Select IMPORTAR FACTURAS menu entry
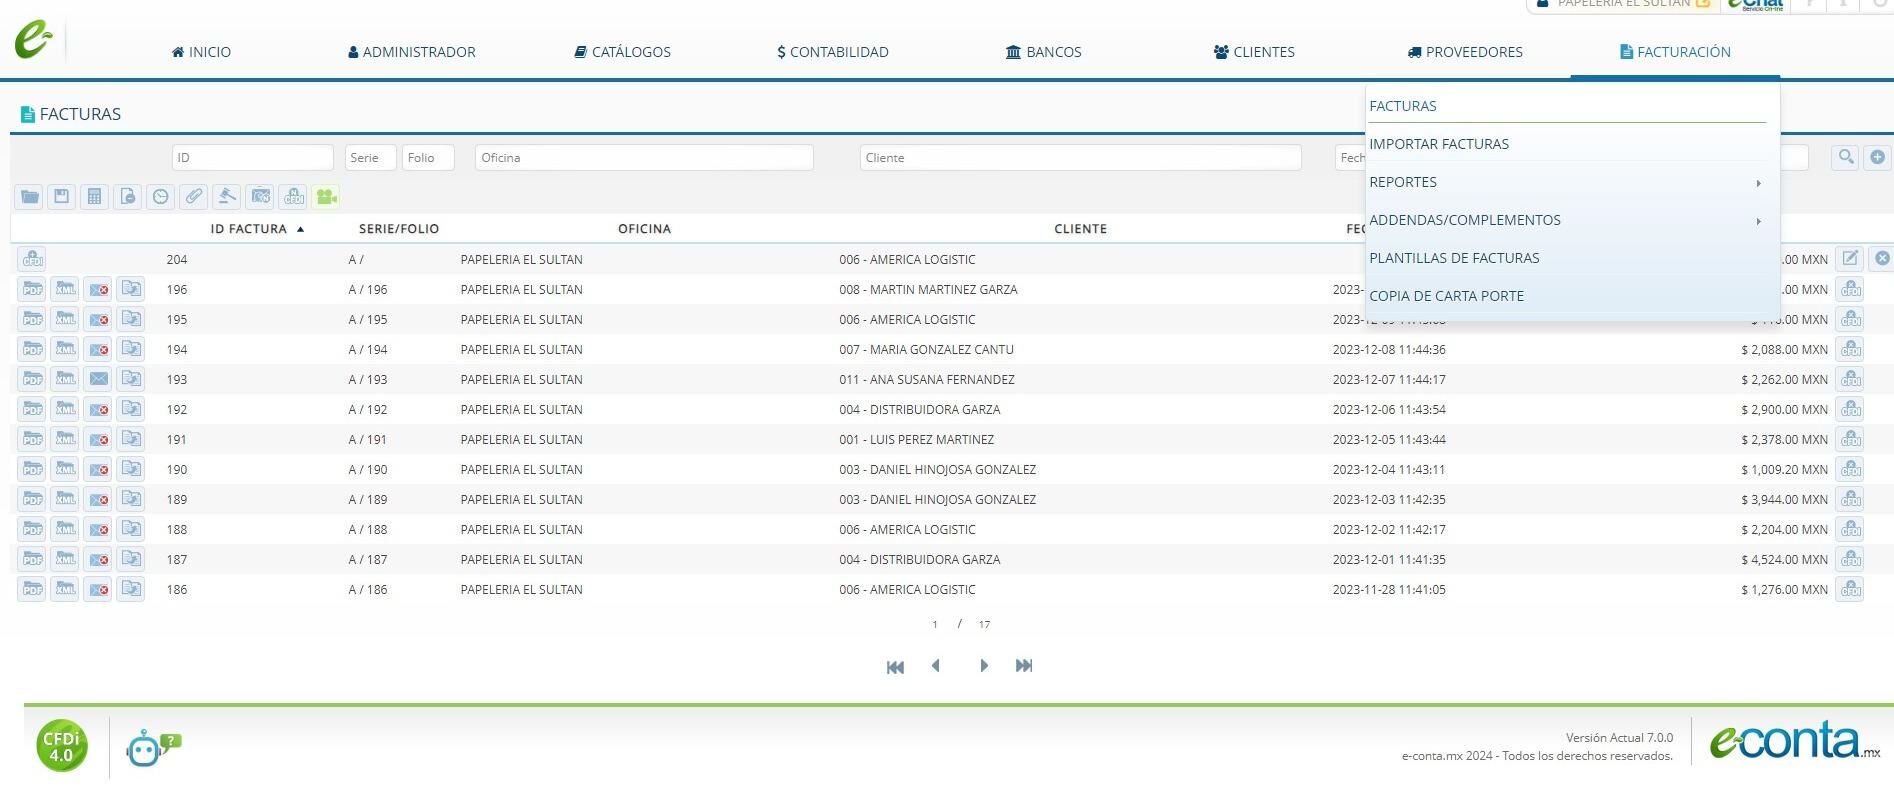Screen dimensions: 1894x800 [1439, 144]
